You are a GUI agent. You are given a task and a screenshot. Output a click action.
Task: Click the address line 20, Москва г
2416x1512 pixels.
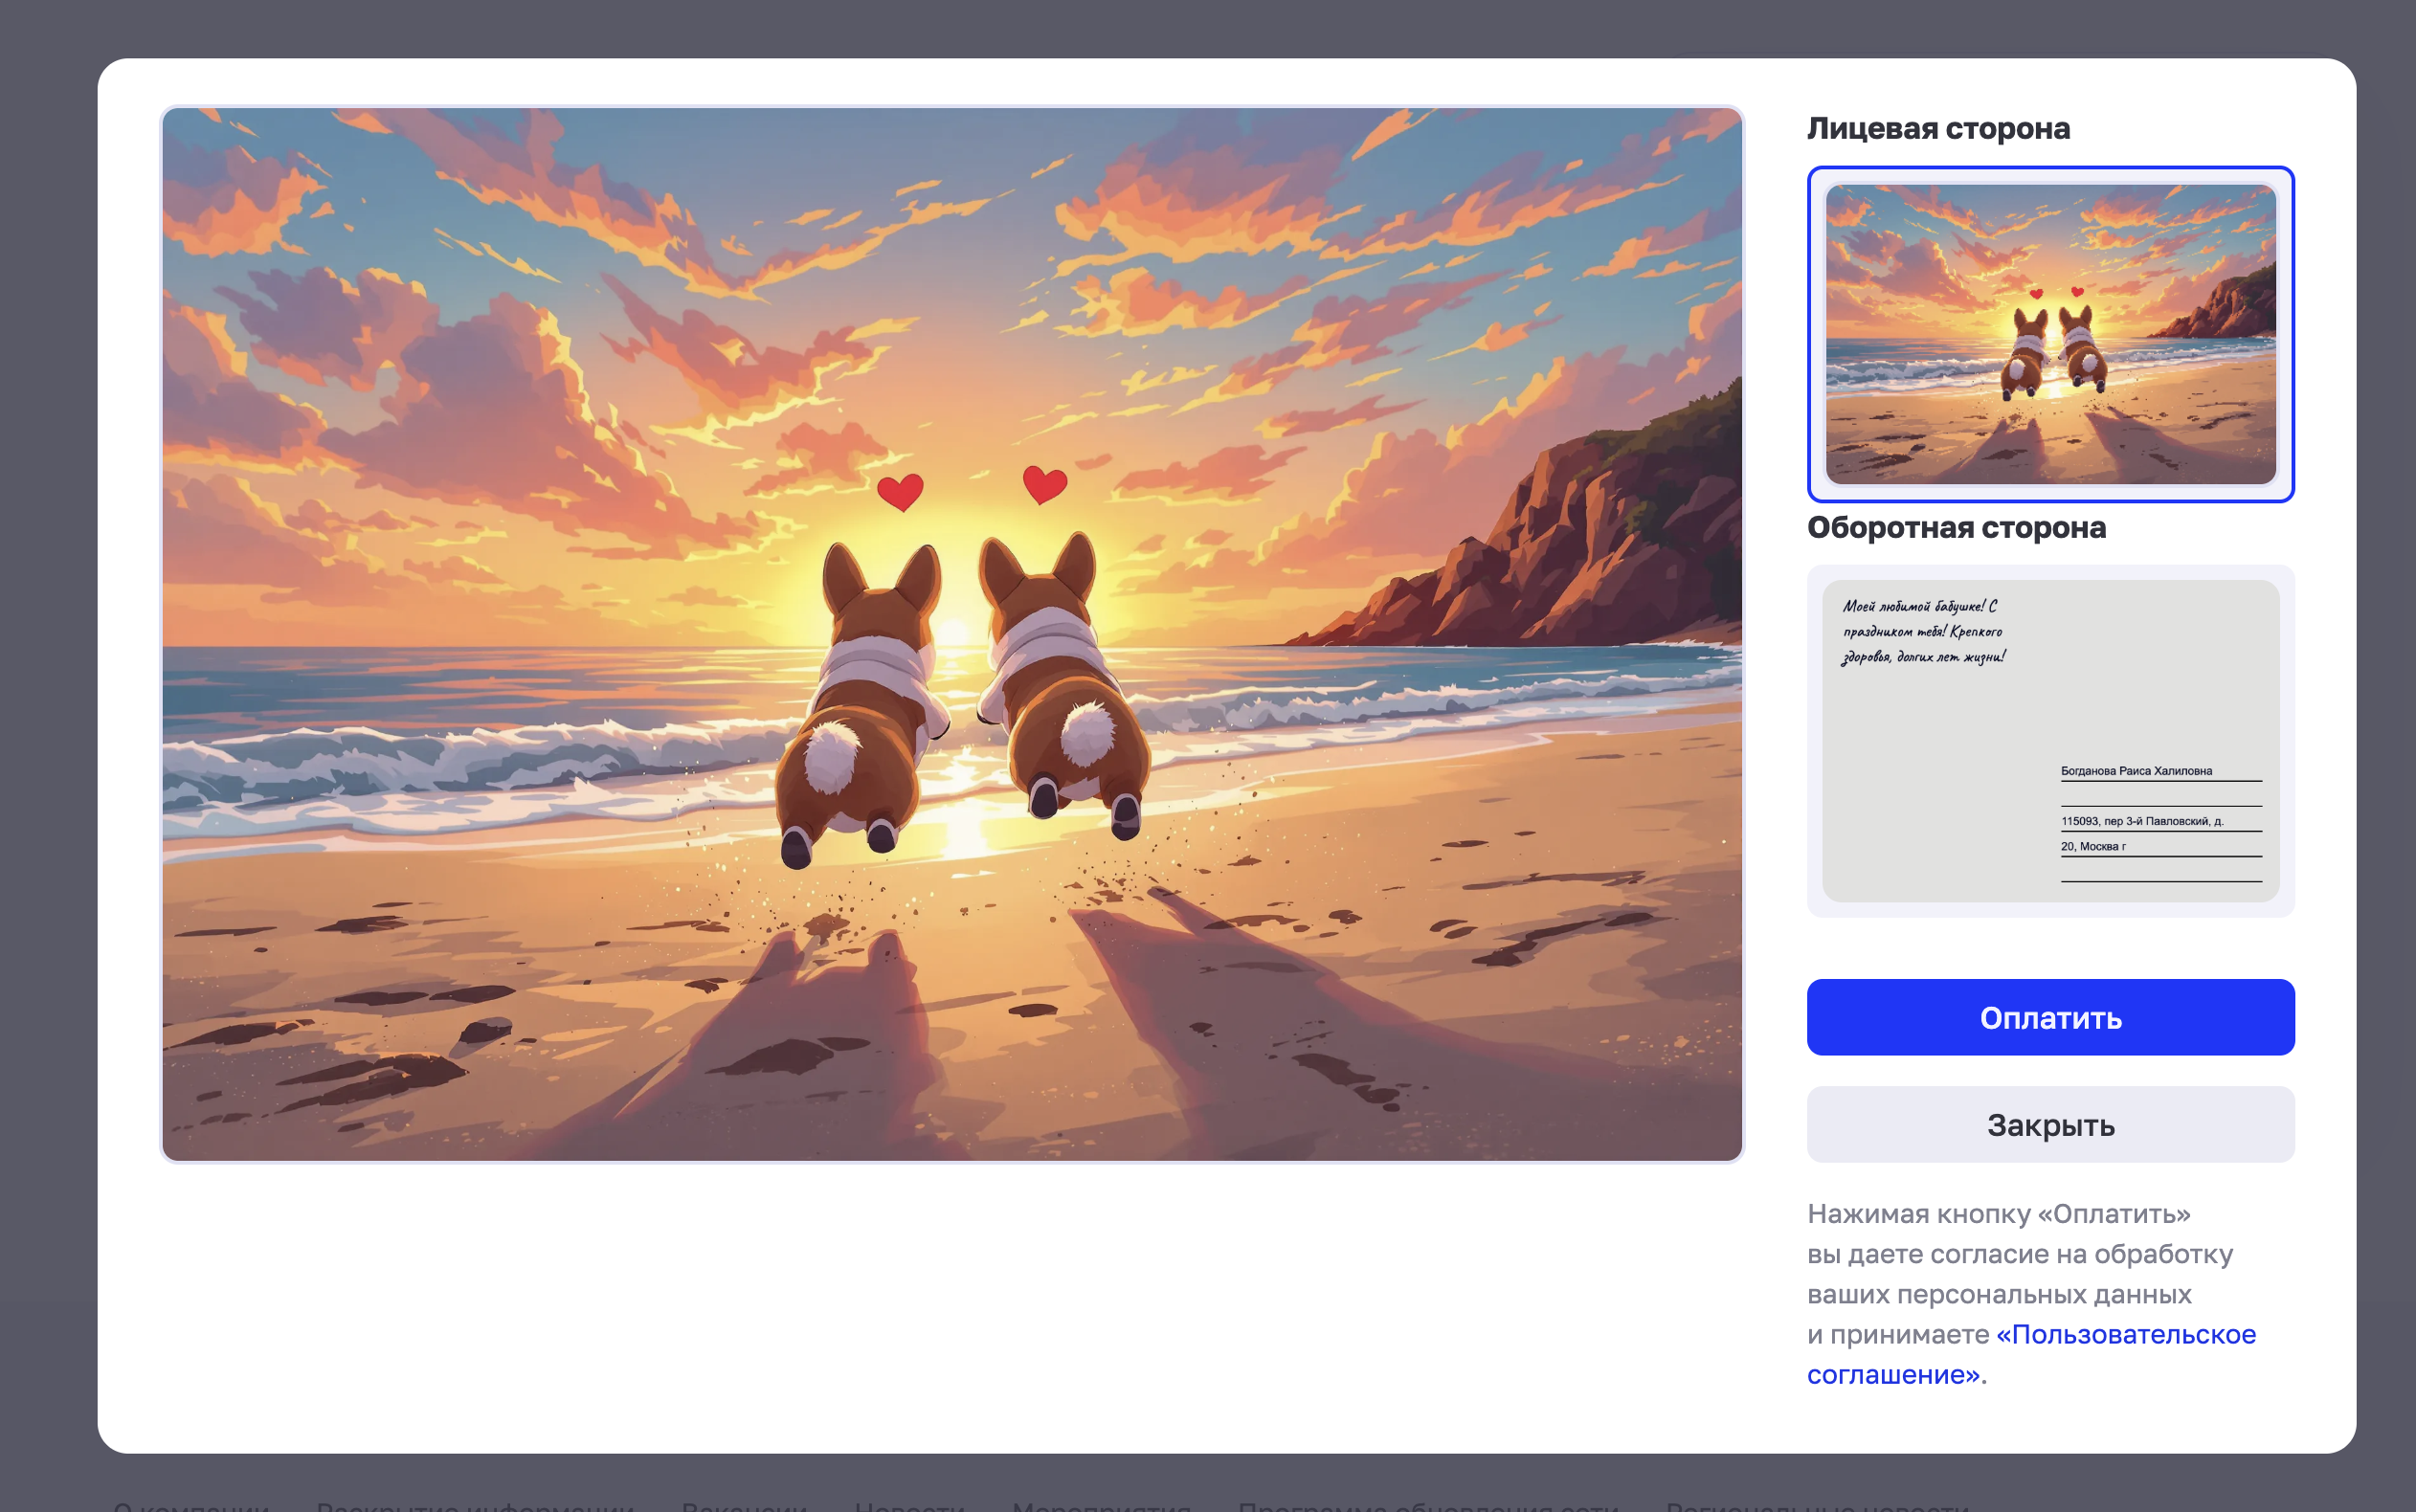pyautogui.click(x=2093, y=846)
